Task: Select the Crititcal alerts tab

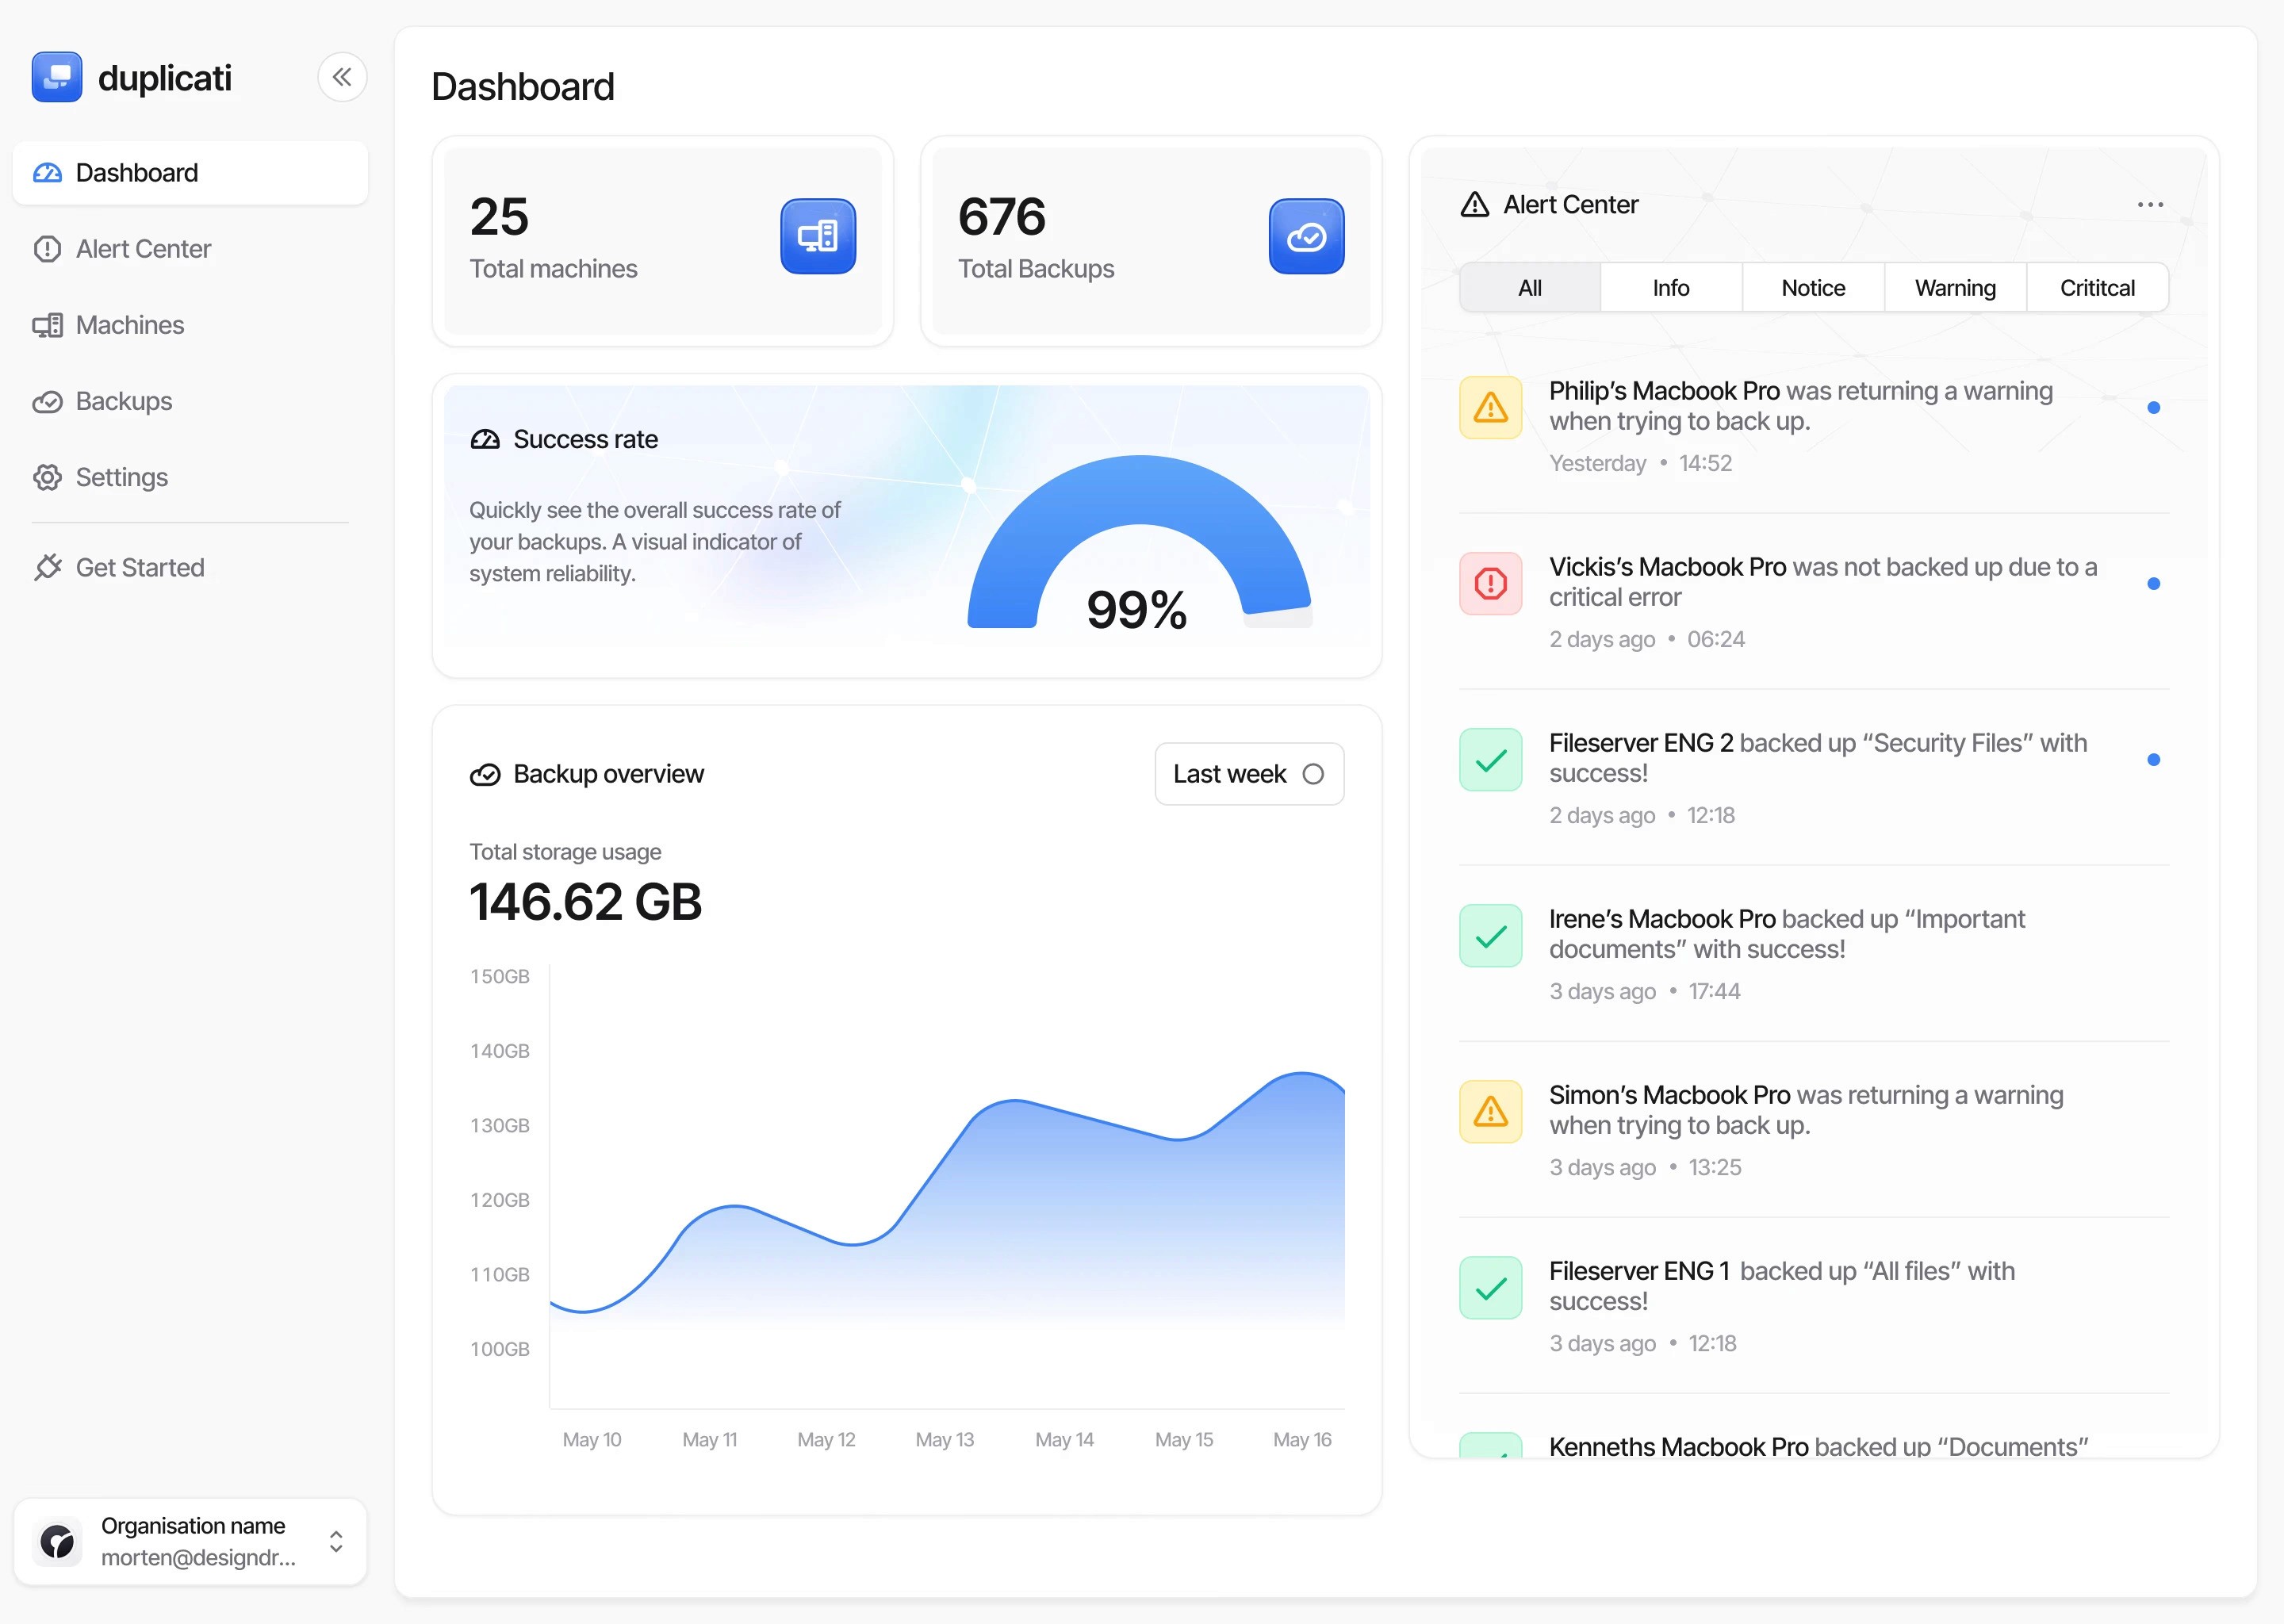Action: tap(2096, 288)
